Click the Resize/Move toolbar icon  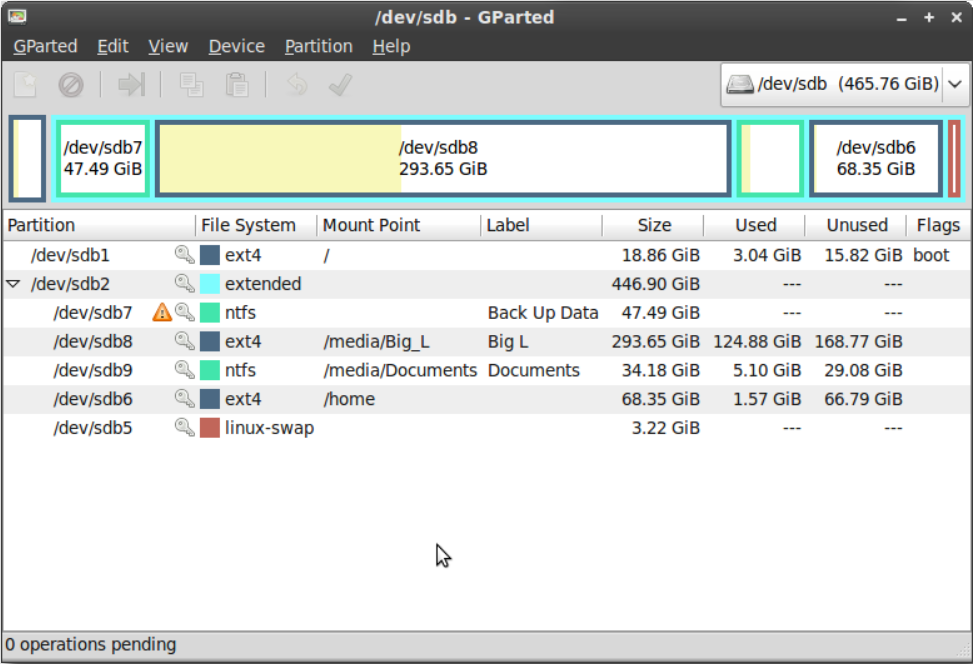[131, 85]
